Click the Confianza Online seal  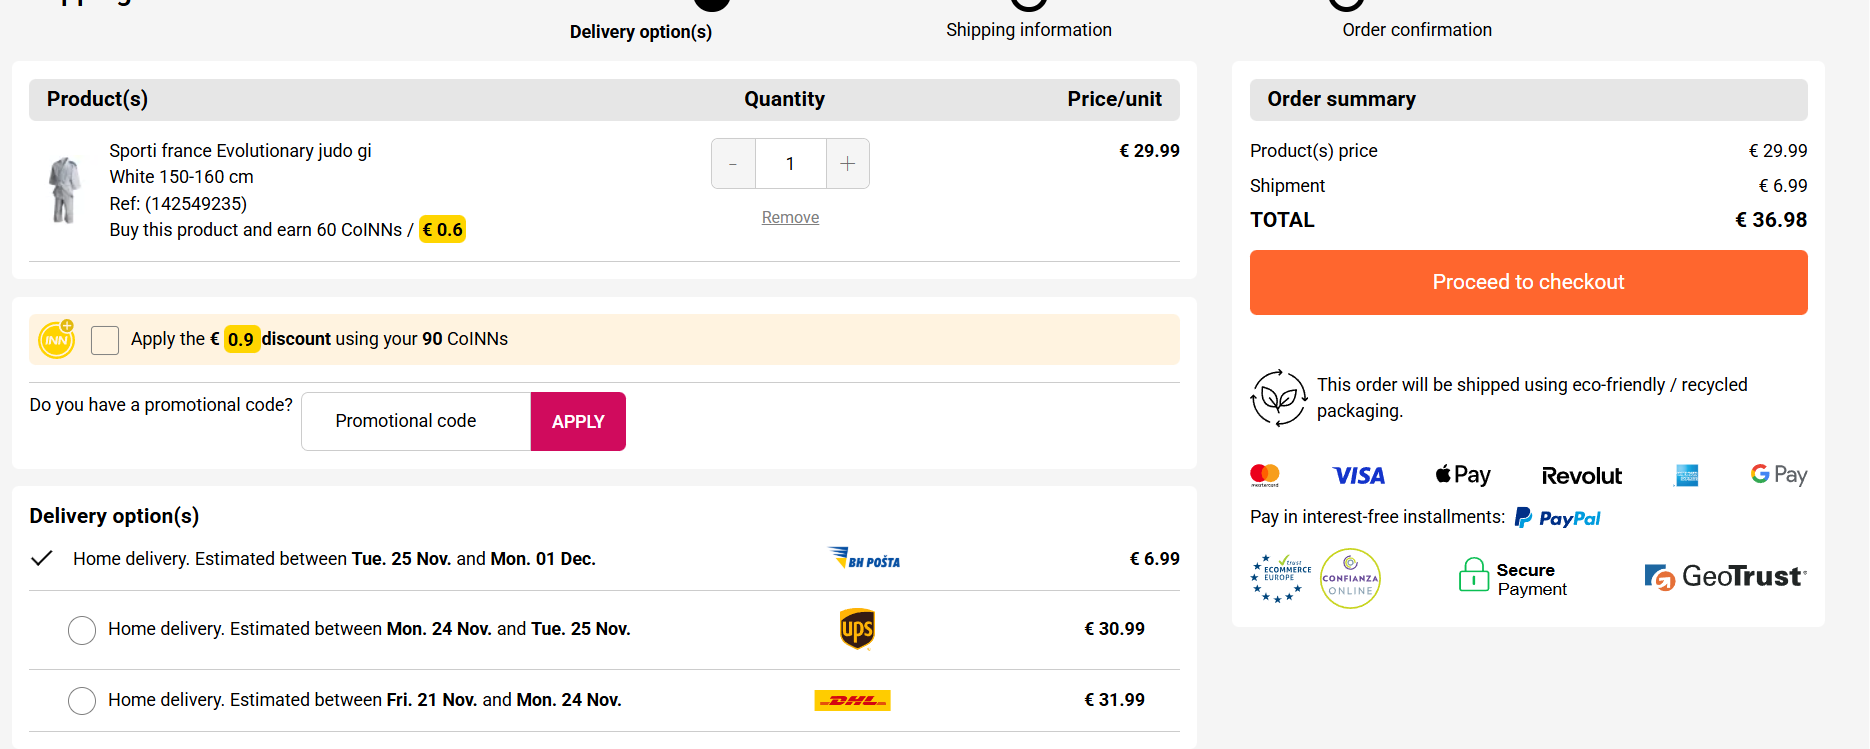[1350, 578]
